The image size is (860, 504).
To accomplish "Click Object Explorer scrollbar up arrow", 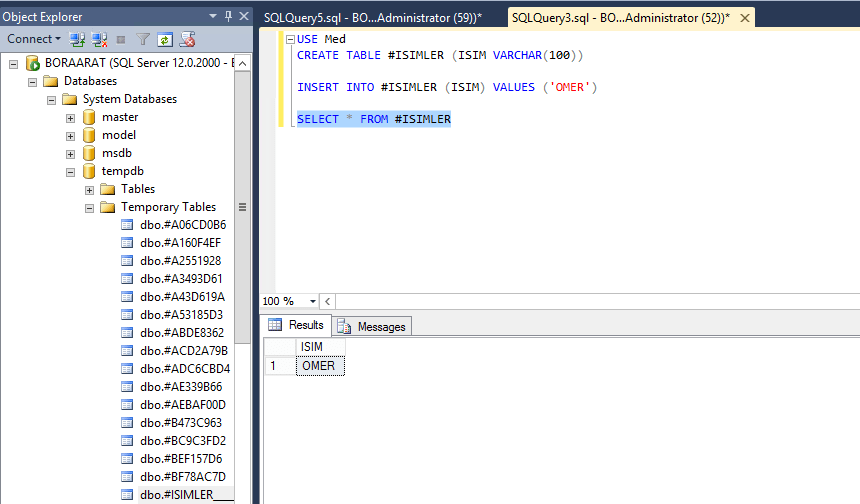I will [x=242, y=63].
